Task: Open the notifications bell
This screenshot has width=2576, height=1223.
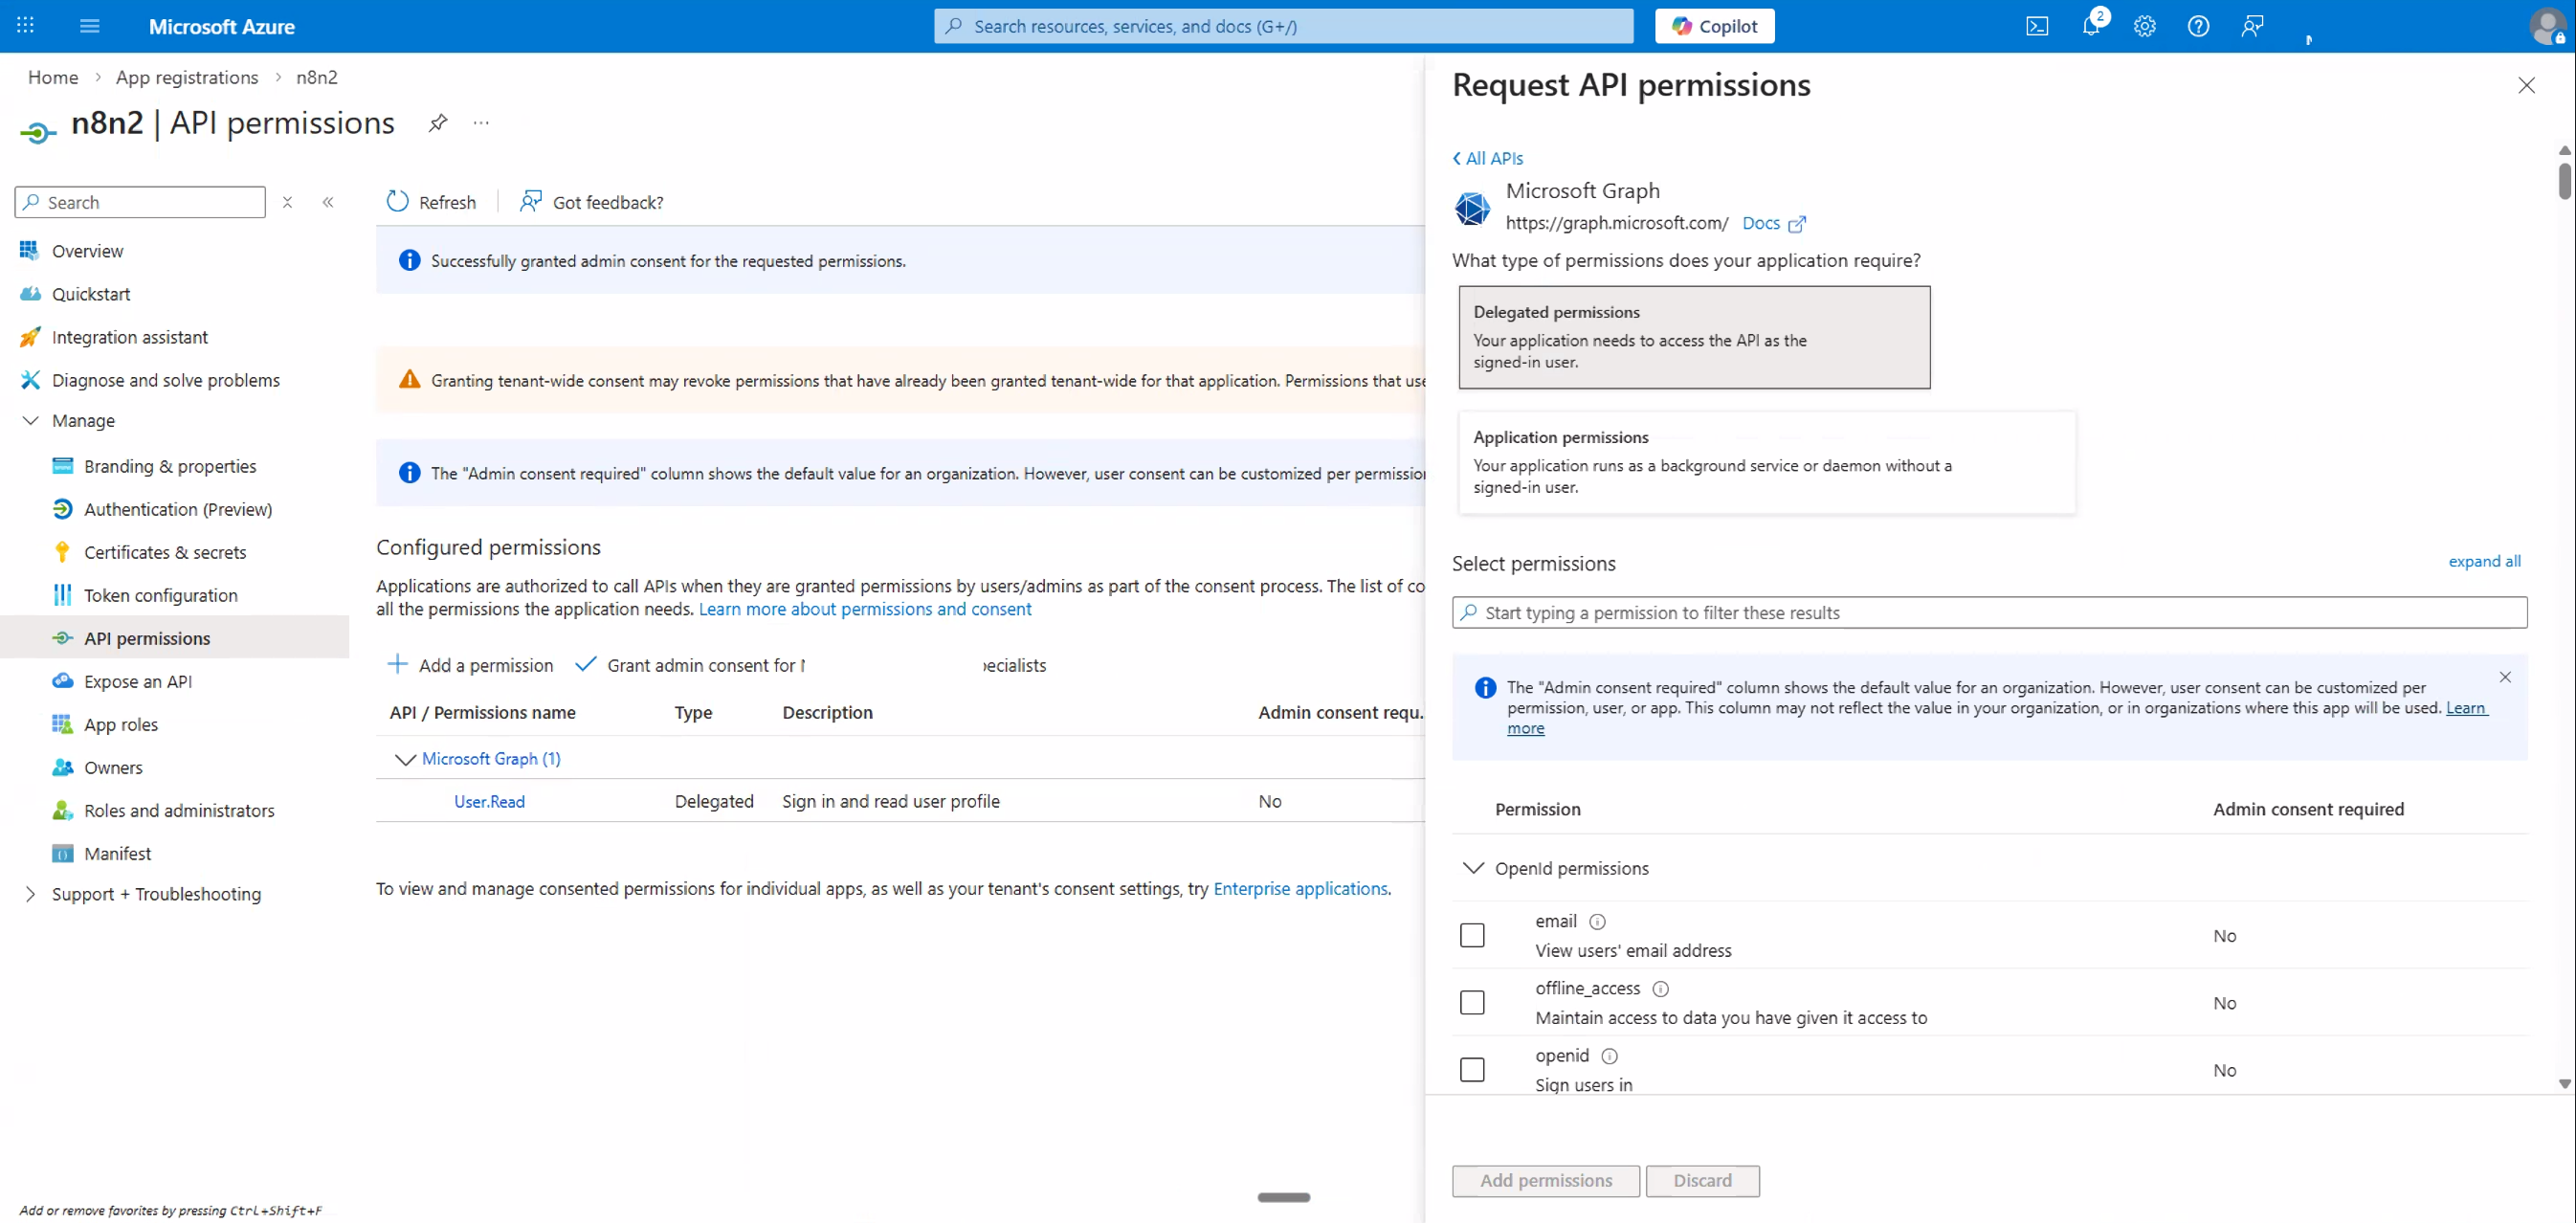Action: click(x=2091, y=26)
